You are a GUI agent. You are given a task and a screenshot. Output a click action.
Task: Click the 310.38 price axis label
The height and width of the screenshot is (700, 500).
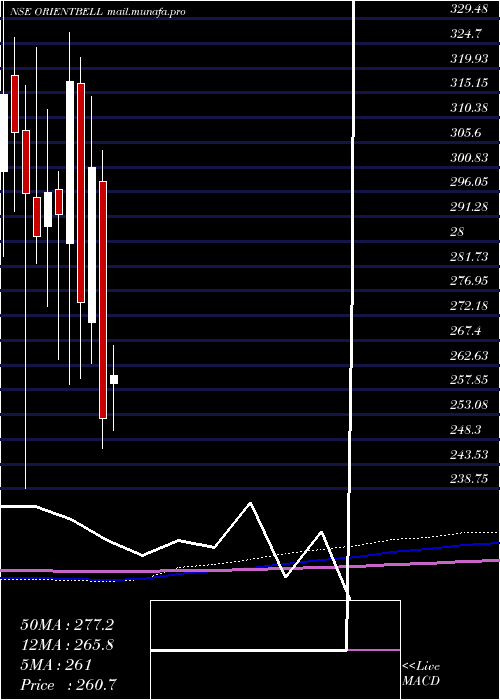pos(468,108)
